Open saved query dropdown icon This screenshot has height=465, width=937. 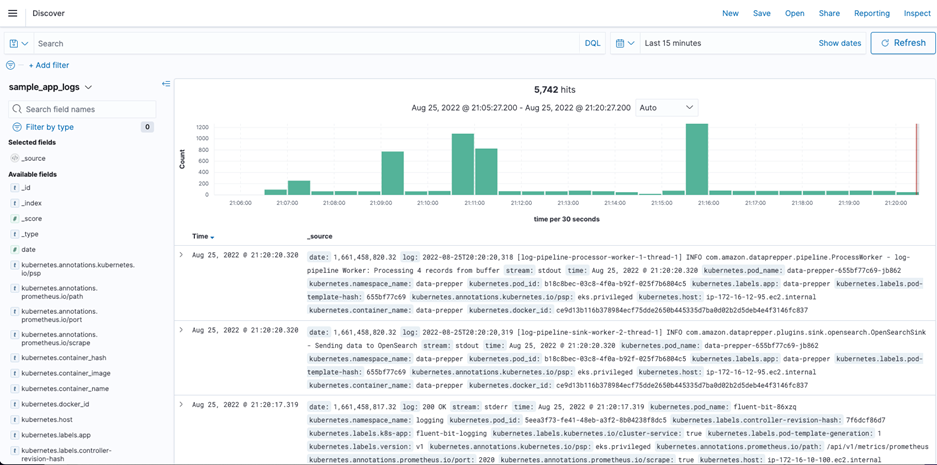[19, 44]
